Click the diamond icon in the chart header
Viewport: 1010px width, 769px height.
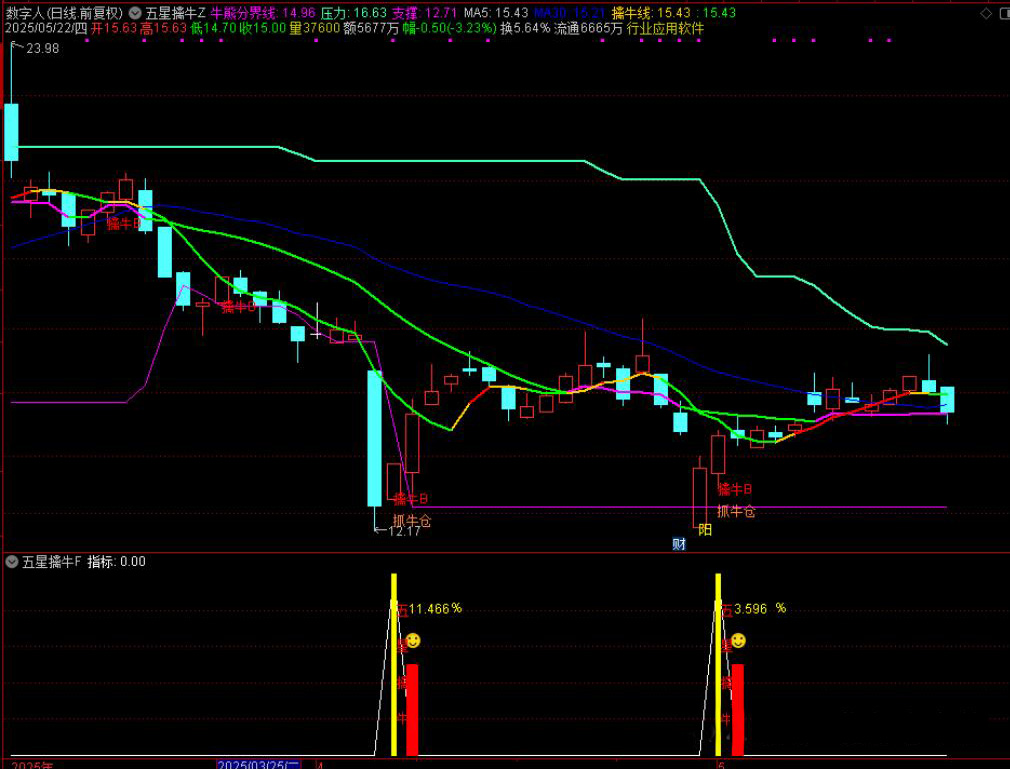(985, 13)
